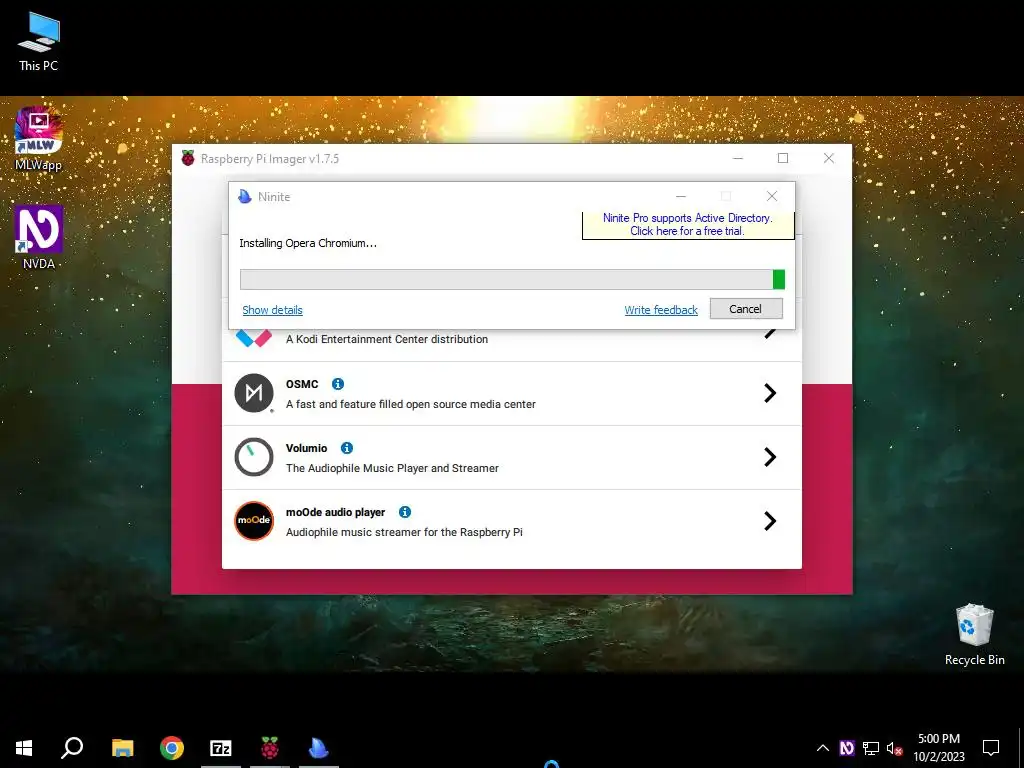Click Ninite Pro free trial banner
Viewport: 1024px width, 768px height.
click(688, 225)
